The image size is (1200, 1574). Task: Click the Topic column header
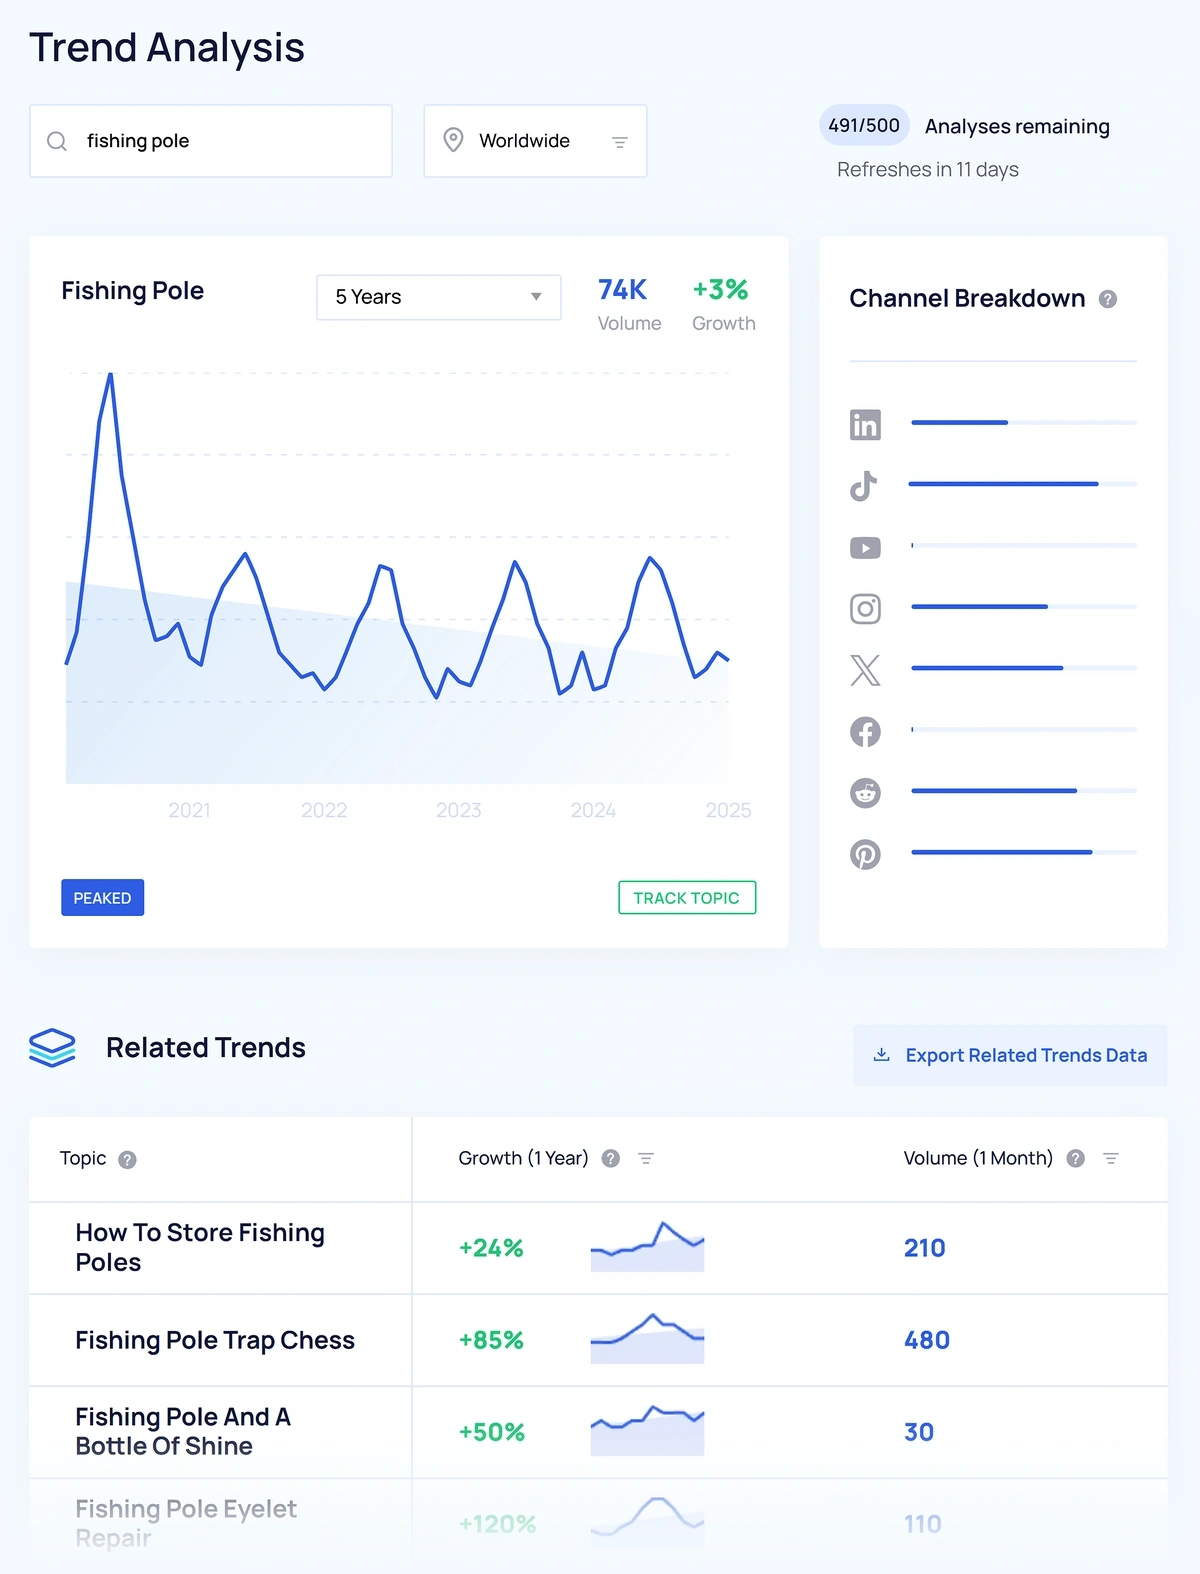[83, 1158]
